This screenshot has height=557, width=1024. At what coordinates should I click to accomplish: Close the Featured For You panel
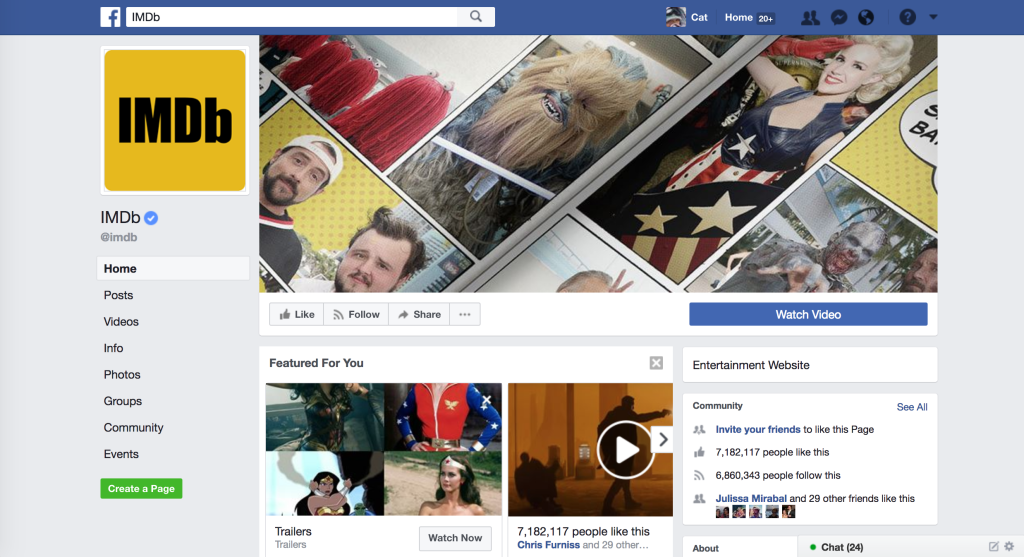click(x=656, y=363)
